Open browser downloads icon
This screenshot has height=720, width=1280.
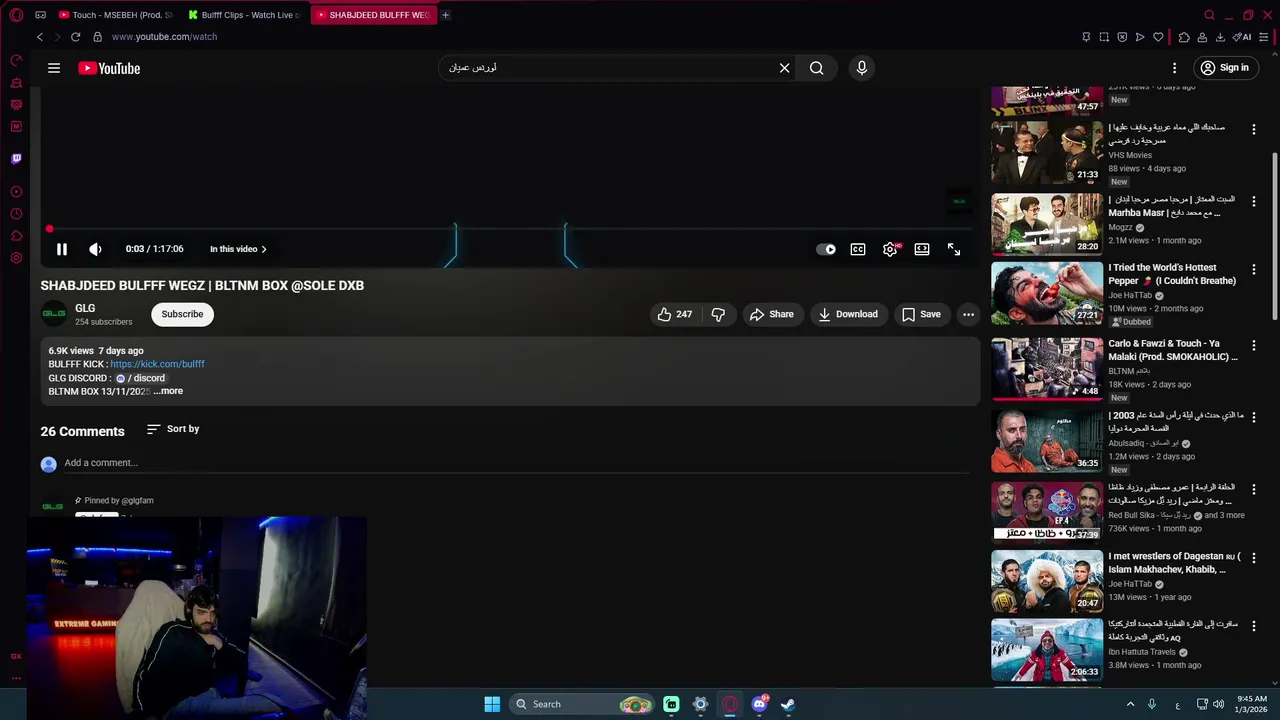pos(1220,37)
